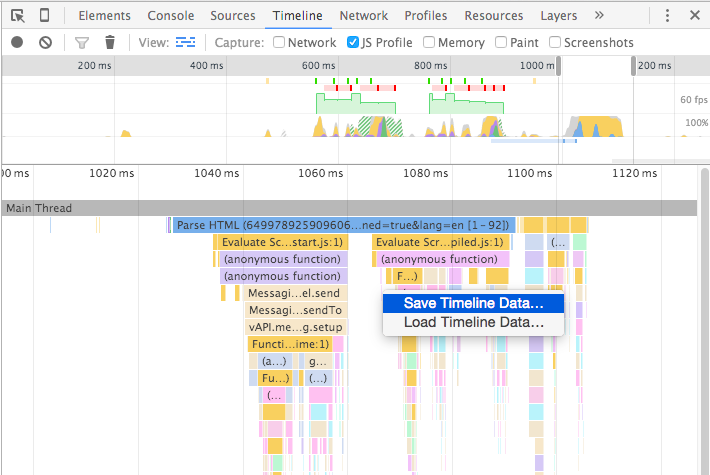The height and width of the screenshot is (475, 710).
Task: Open the filter funnel icon
Action: click(x=83, y=43)
